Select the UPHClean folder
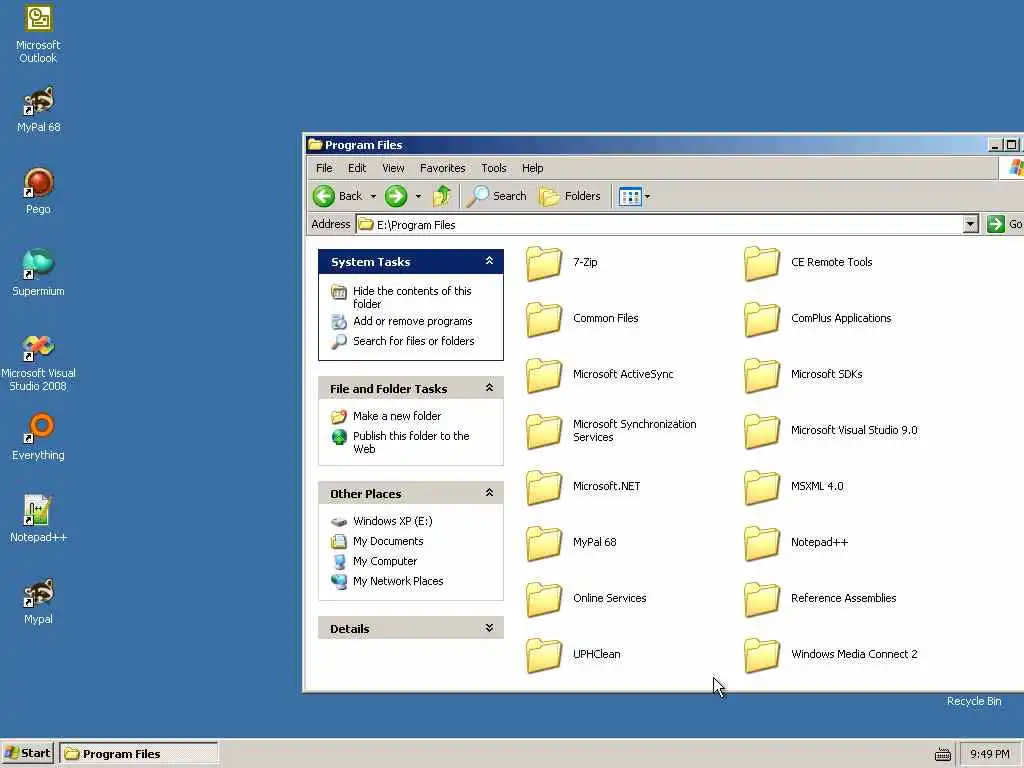Screen dimensions: 1024x768 point(573,655)
